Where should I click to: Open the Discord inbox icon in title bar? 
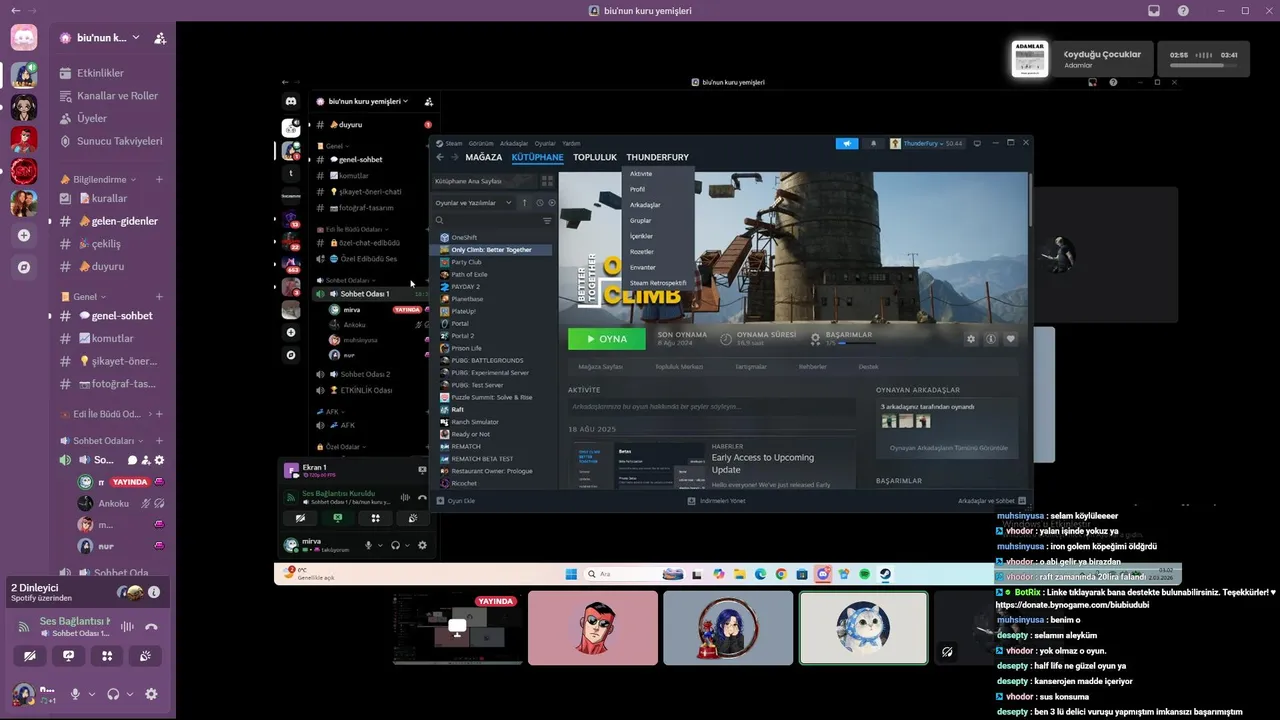coord(1154,11)
